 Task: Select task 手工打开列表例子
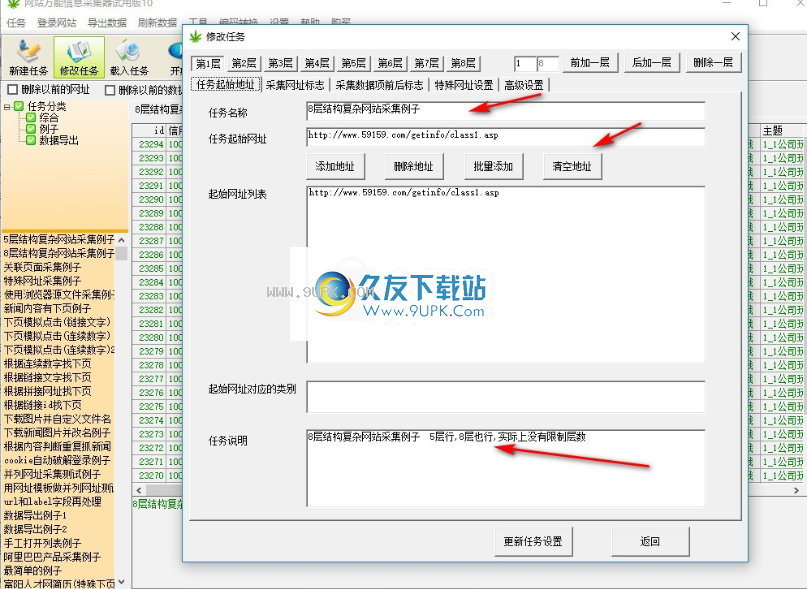(42, 543)
